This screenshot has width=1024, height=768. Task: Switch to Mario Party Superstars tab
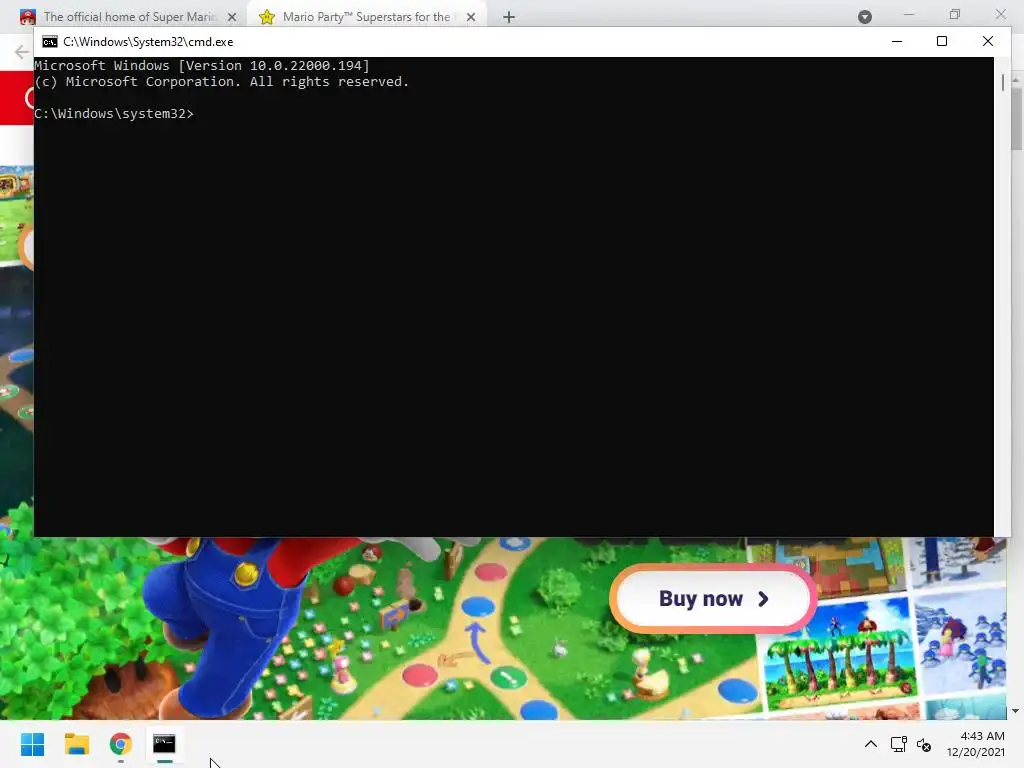366,17
